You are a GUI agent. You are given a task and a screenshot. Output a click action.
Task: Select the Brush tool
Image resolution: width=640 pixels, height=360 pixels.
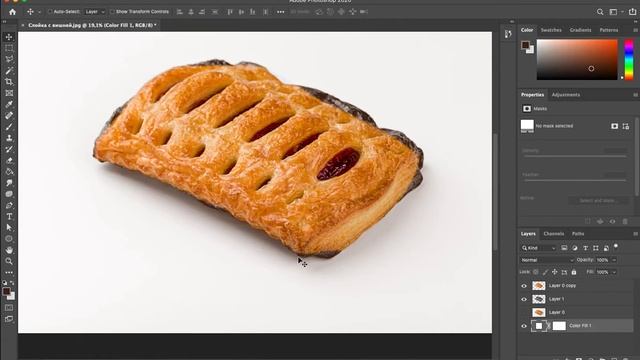click(9, 127)
